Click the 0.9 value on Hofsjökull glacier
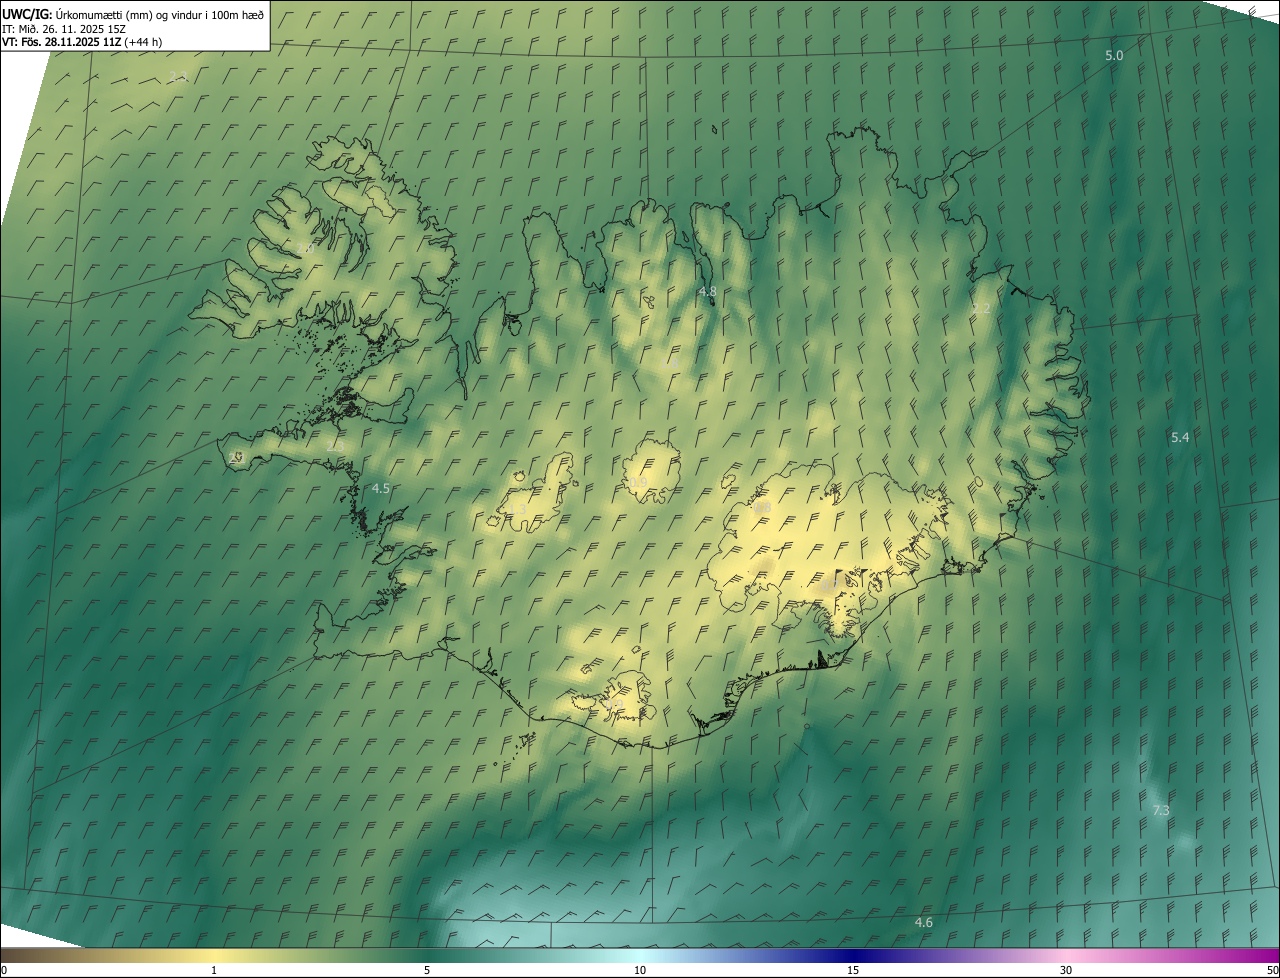Screen dimensions: 1280x978 coord(638,483)
